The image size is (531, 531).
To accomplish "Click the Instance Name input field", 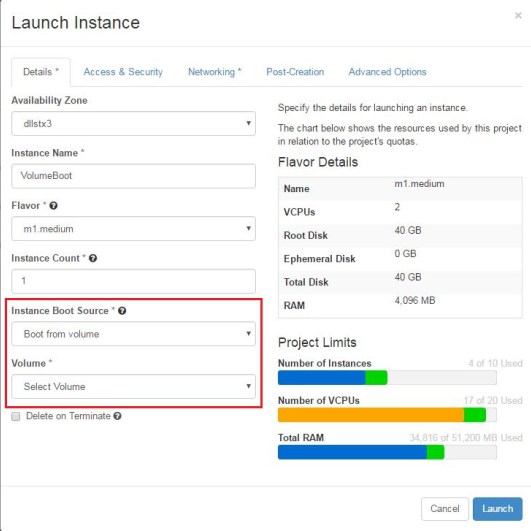I will click(x=133, y=176).
